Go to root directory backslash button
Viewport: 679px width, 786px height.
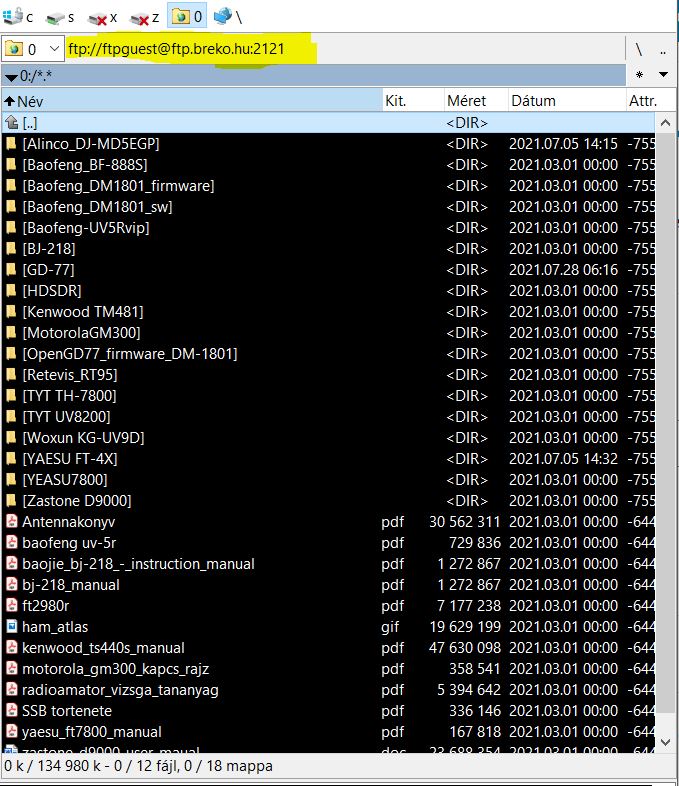click(638, 49)
